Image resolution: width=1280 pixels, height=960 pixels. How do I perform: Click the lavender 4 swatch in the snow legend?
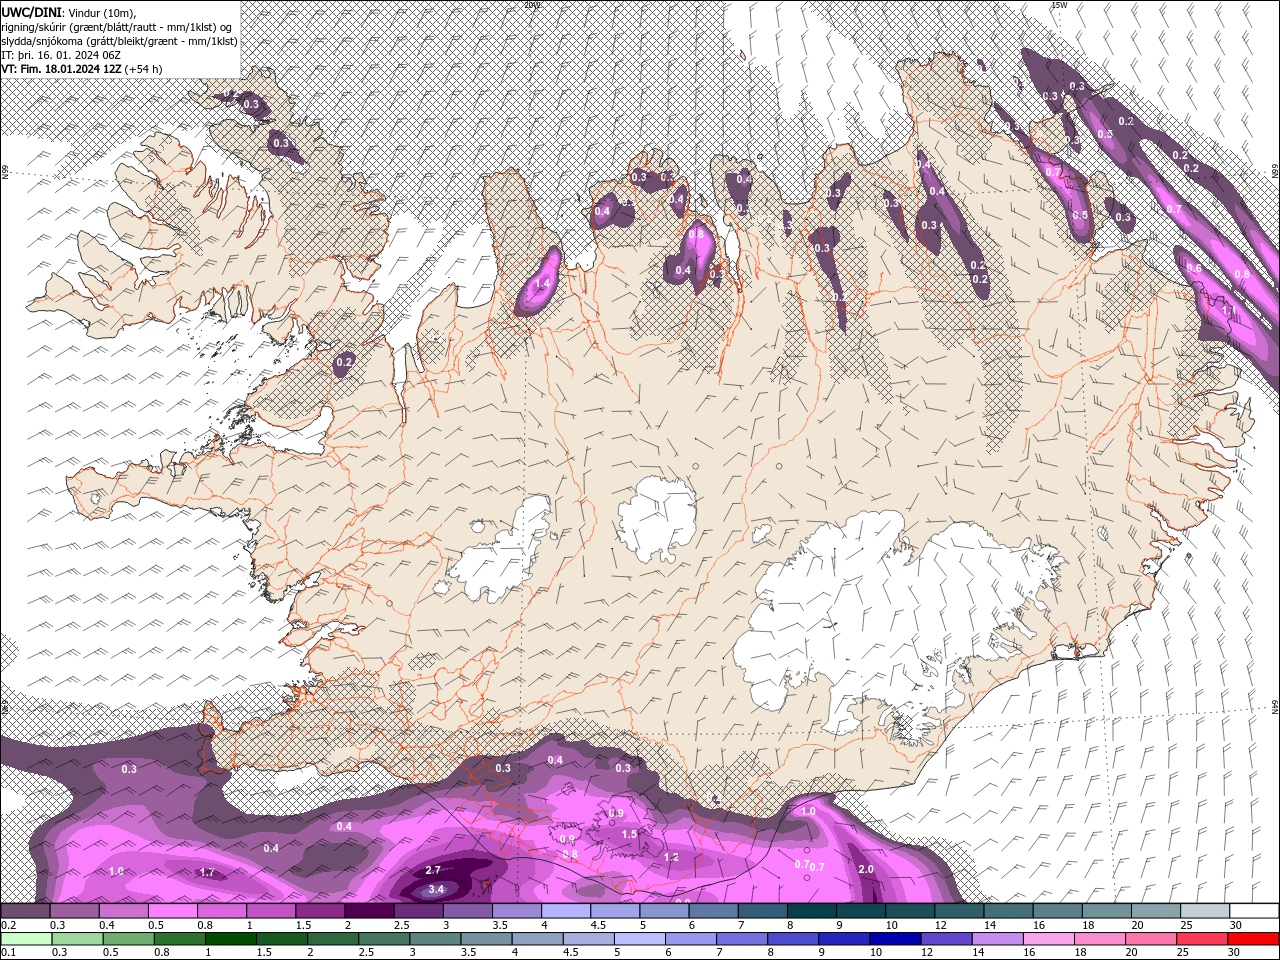[x=565, y=911]
